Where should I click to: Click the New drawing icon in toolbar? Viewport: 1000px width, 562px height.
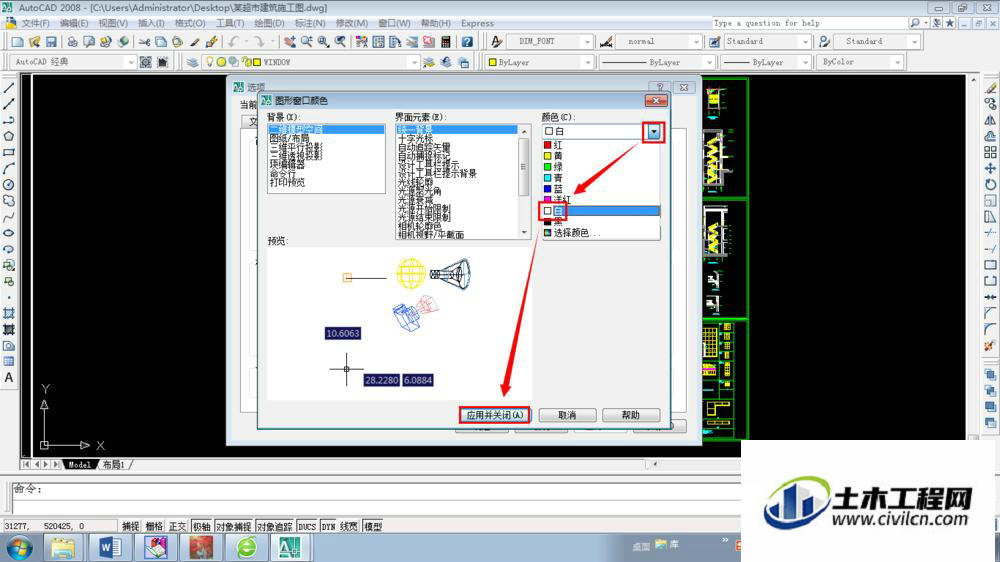pyautogui.click(x=17, y=42)
